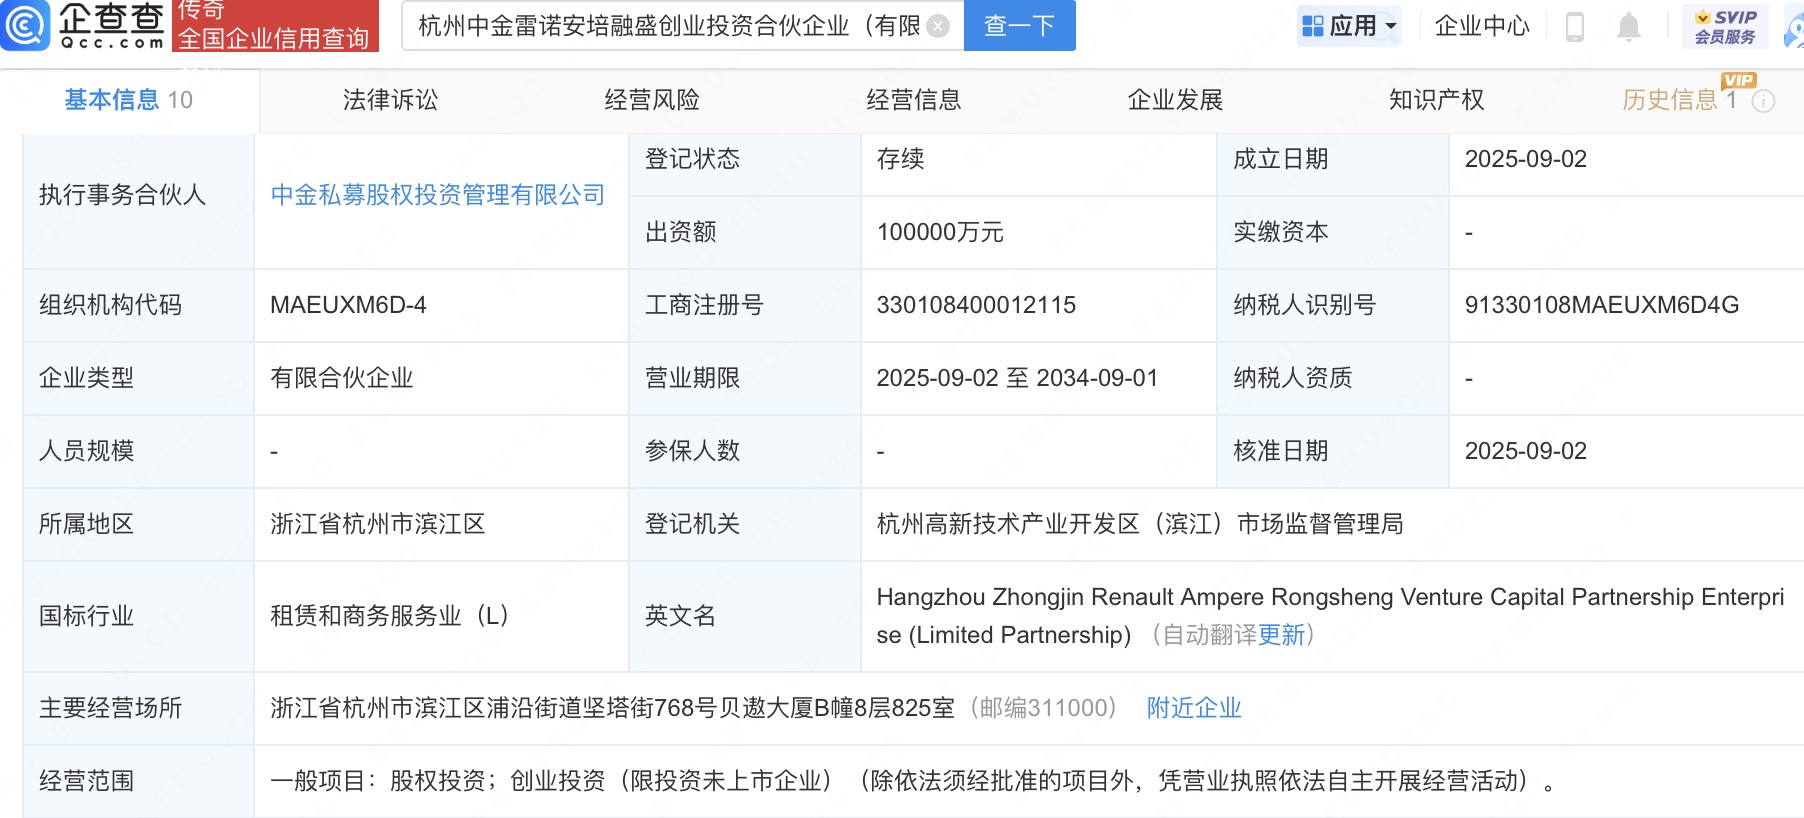Click the info icon beside 历史信息
Viewport: 1804px width, 818px height.
(1764, 101)
